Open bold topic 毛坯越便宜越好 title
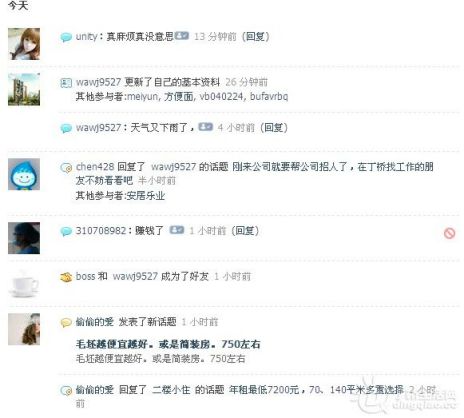Screen dimensions: 464x418 (x=168, y=344)
